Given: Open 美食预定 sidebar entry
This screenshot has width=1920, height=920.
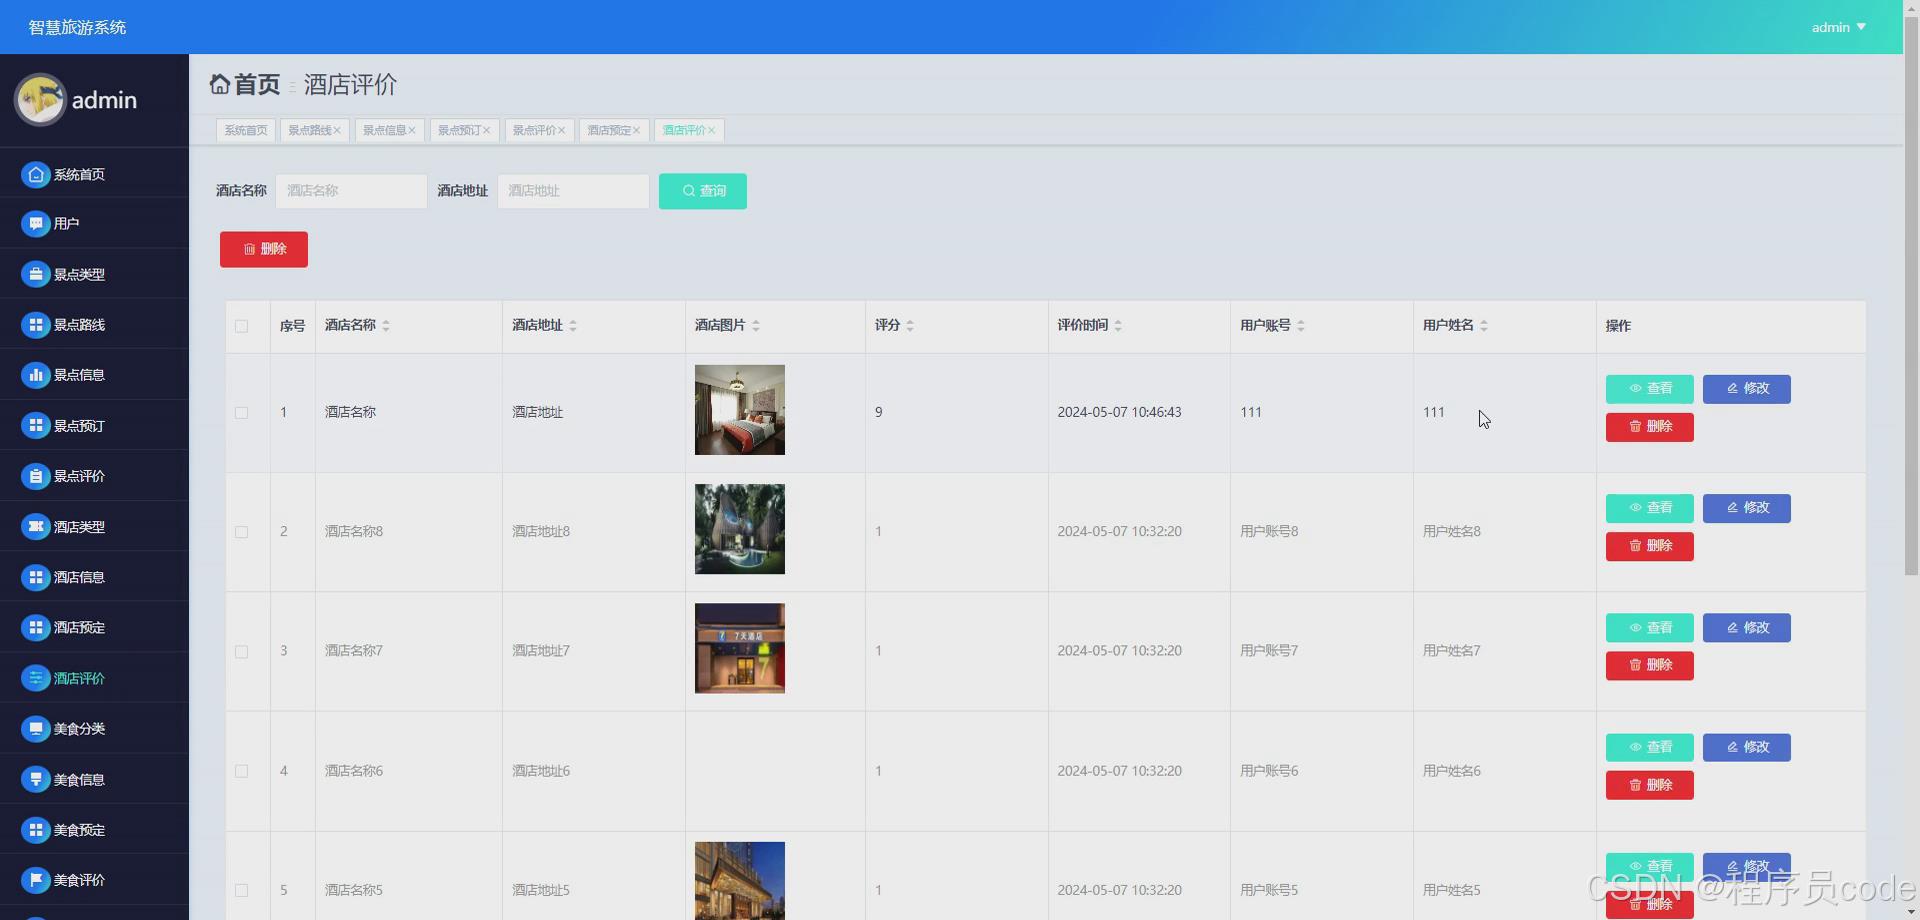Looking at the screenshot, I should pos(94,829).
